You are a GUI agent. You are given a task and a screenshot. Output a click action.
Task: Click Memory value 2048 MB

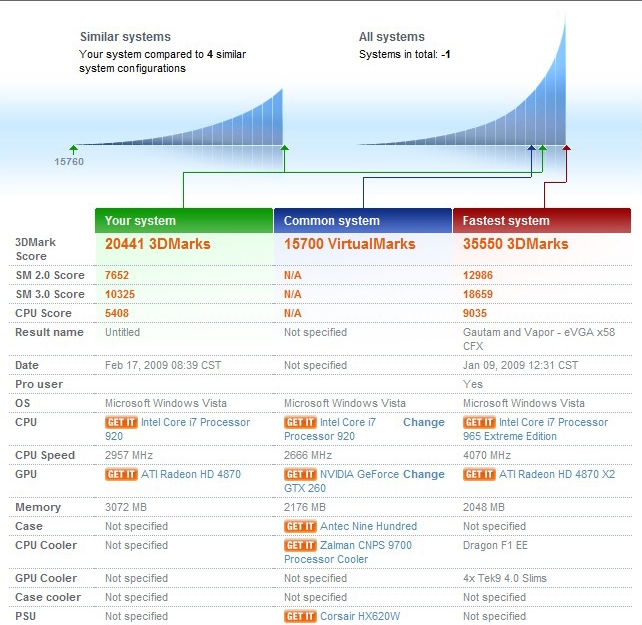tap(484, 507)
